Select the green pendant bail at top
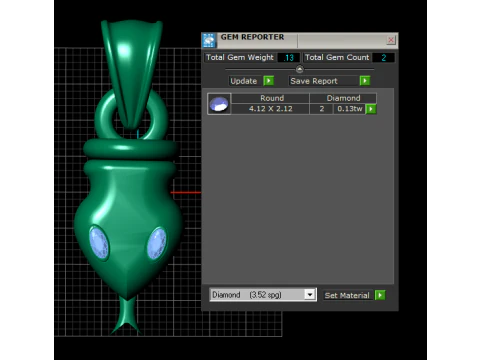This screenshot has width=480, height=360. coord(132,73)
